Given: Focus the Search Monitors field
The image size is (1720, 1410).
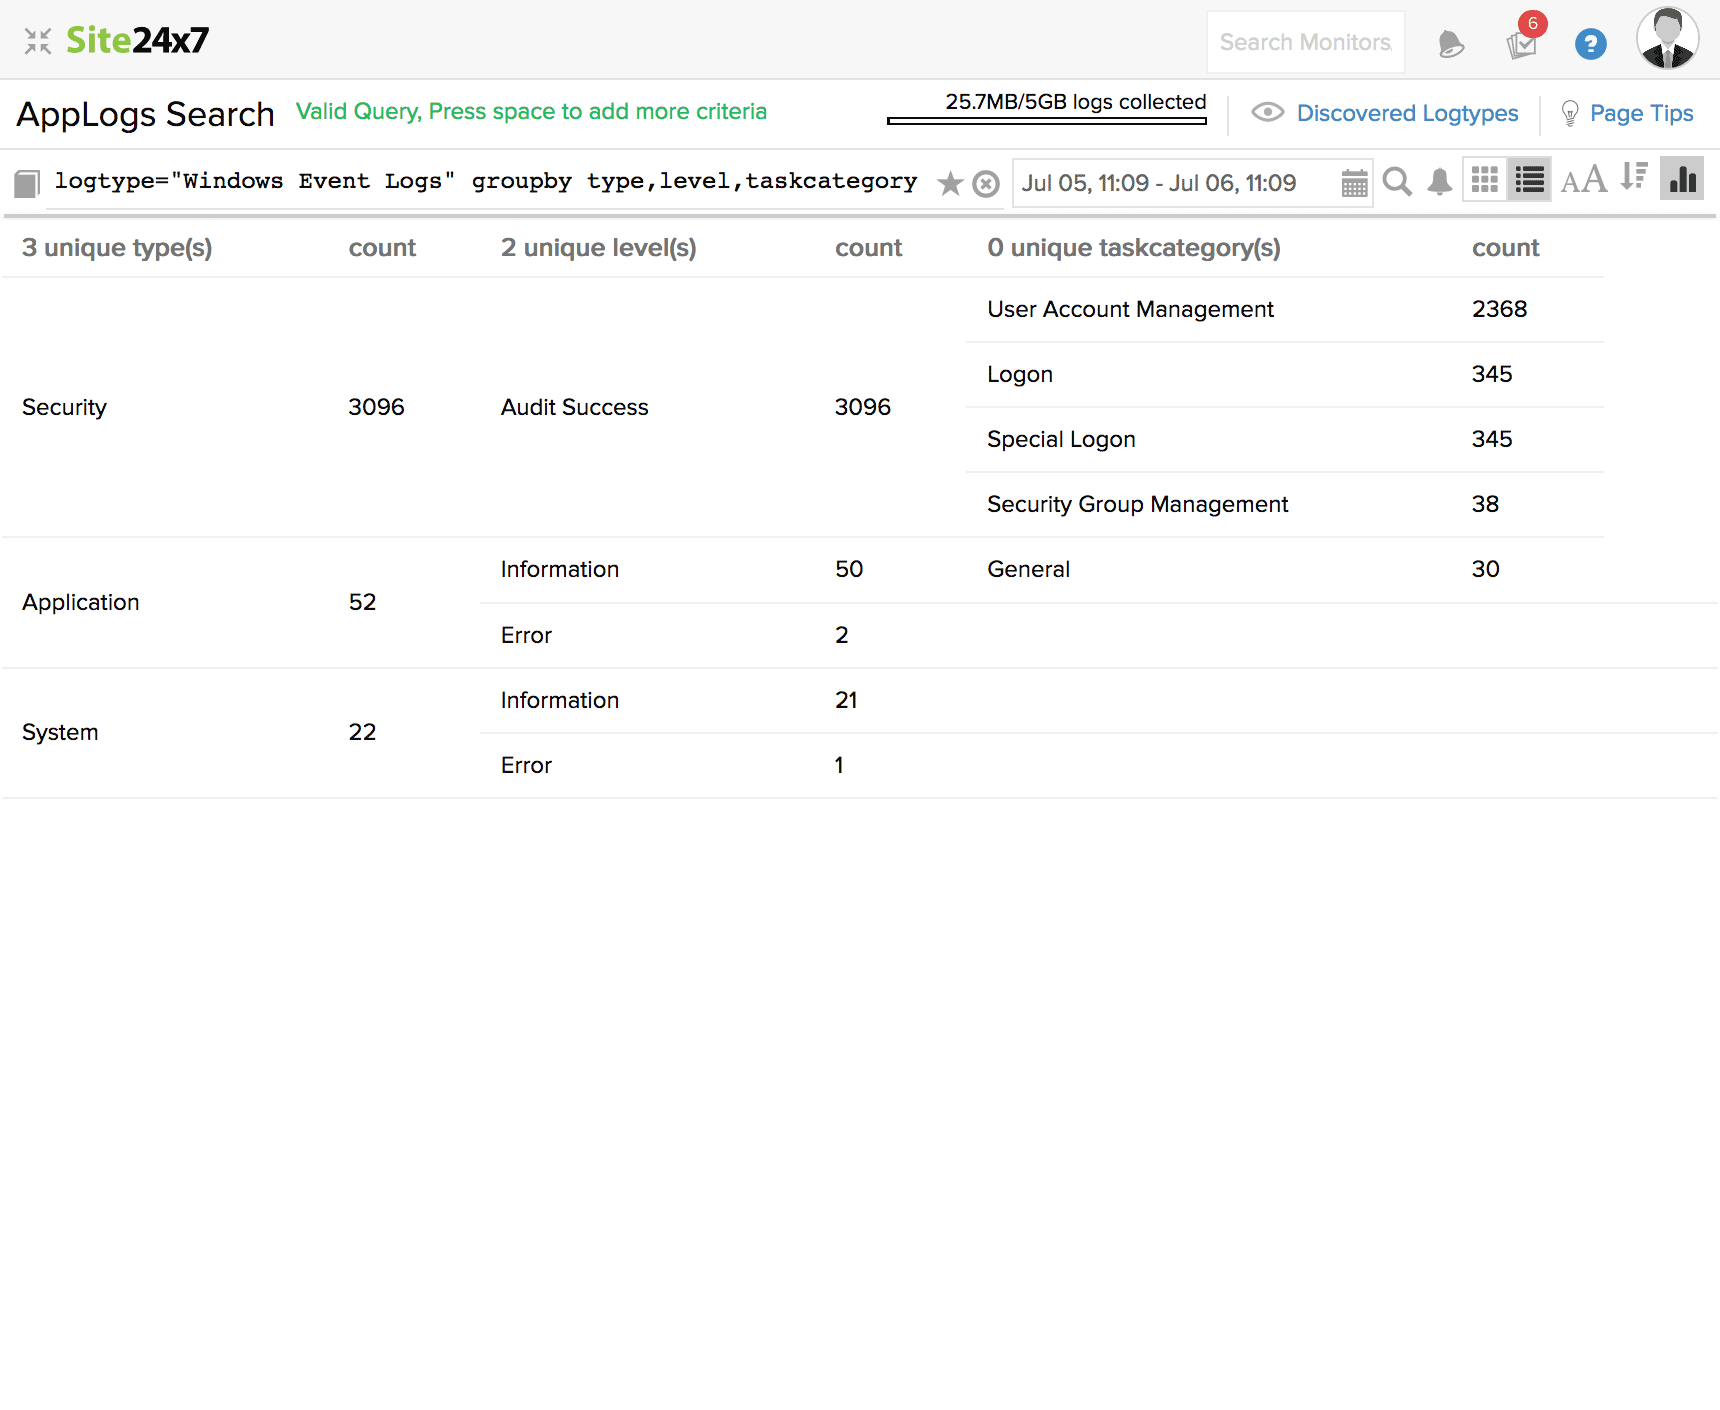Looking at the screenshot, I should (1305, 42).
